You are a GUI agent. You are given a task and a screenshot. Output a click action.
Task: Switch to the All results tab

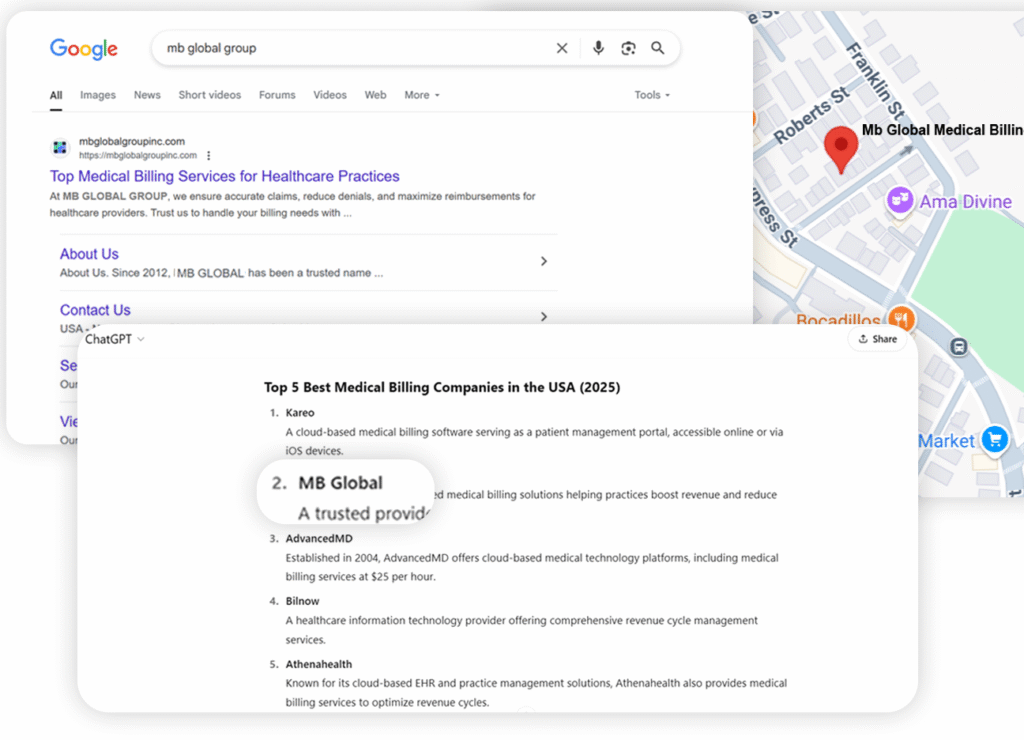[x=56, y=95]
